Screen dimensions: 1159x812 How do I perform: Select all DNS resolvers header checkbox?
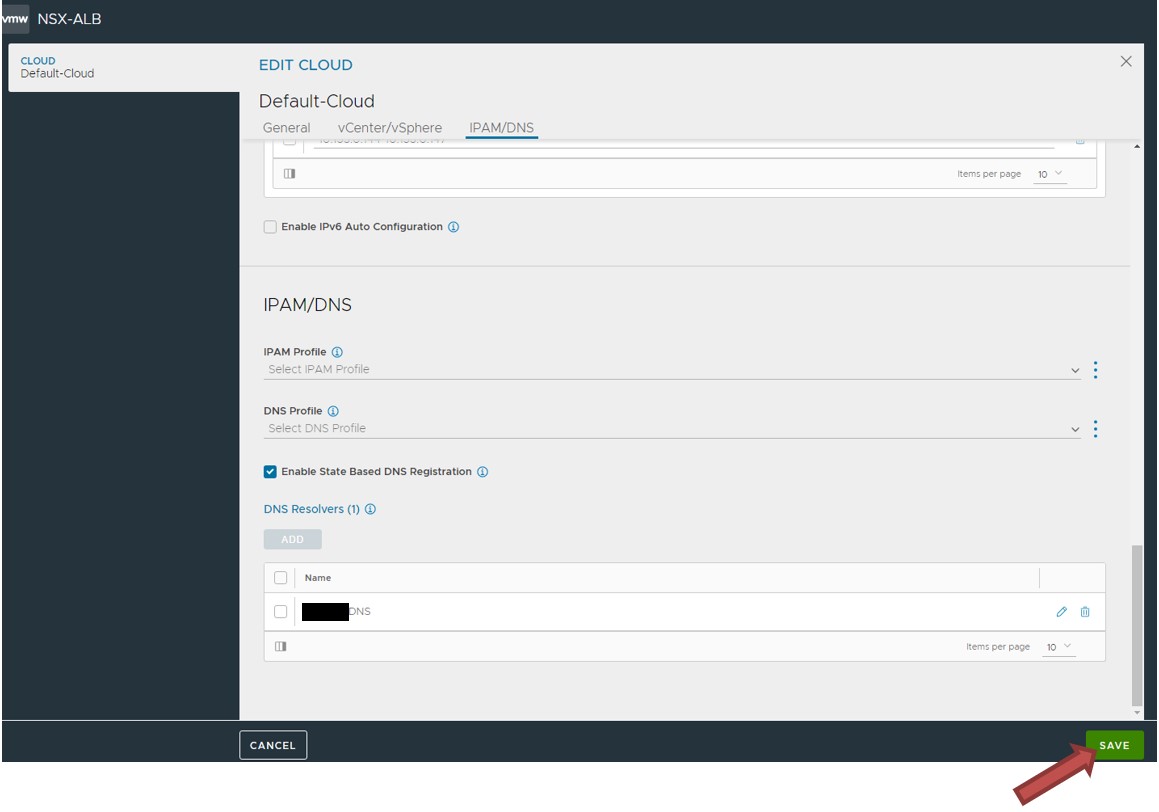[280, 578]
